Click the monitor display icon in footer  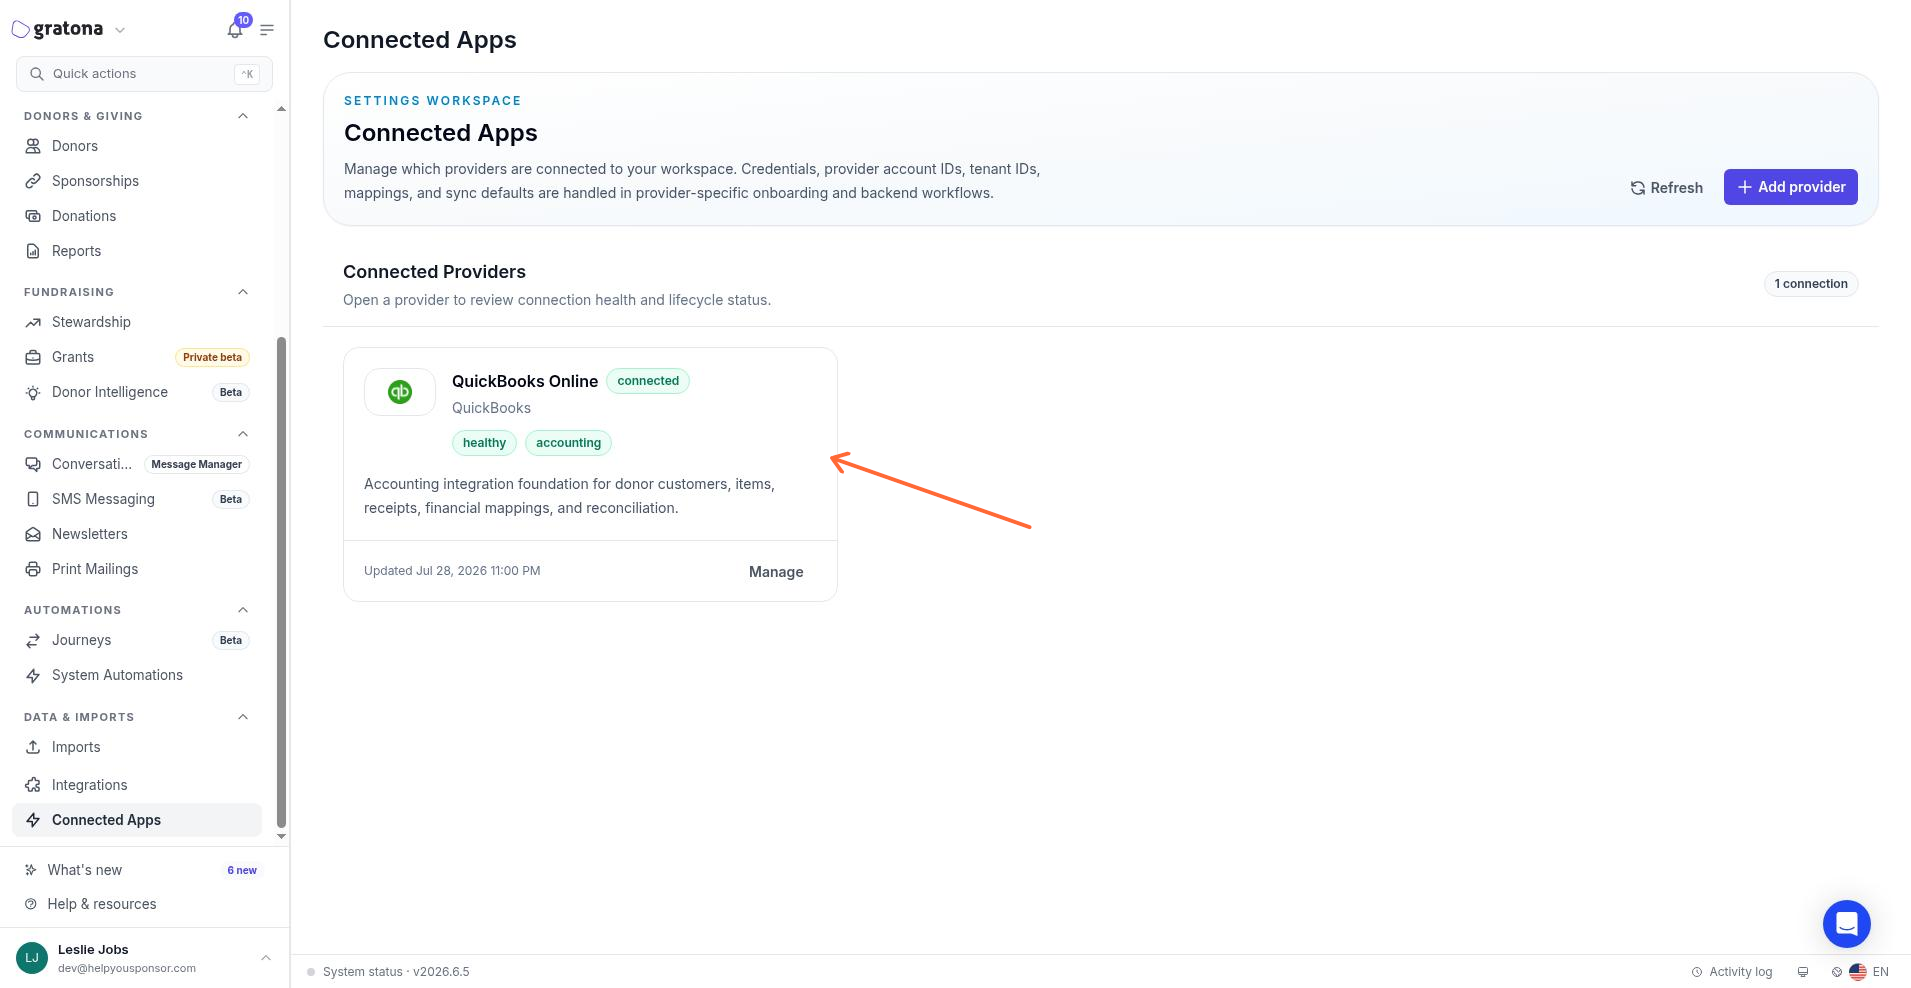(1803, 972)
